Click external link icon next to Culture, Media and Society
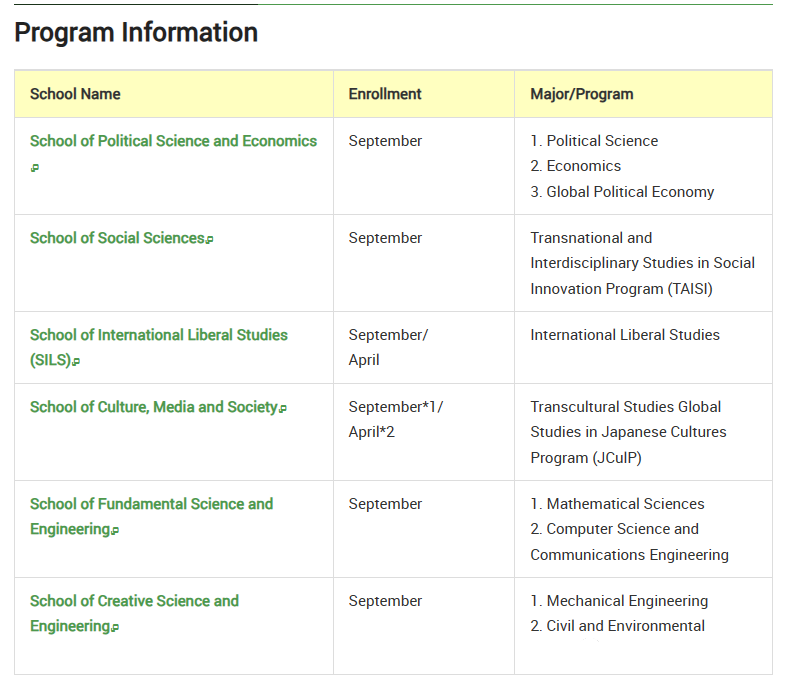Screen dimensions: 793x686 [x=283, y=408]
